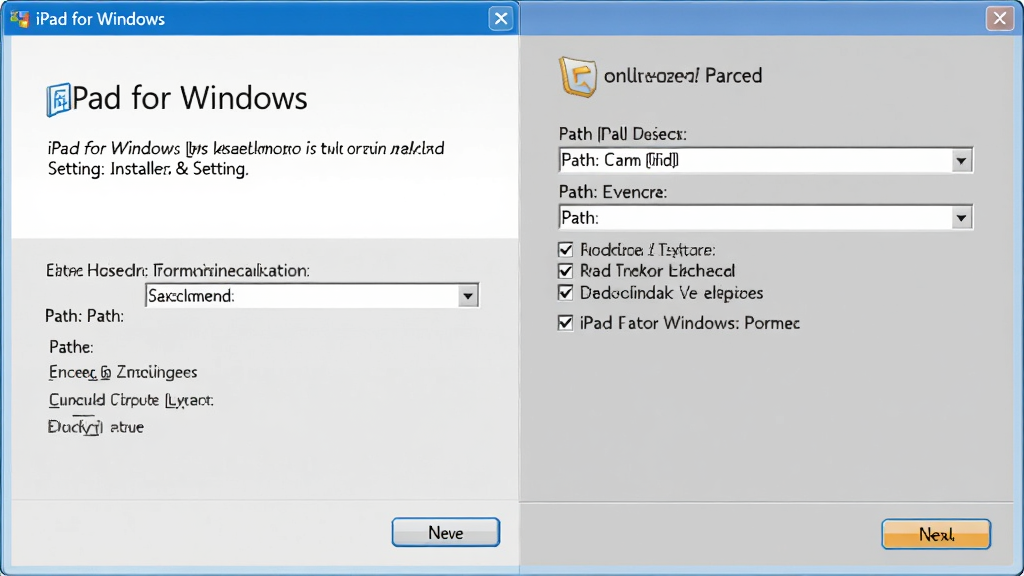
Task: Click the large 'iPad for Windows' heading
Action: coord(189,99)
